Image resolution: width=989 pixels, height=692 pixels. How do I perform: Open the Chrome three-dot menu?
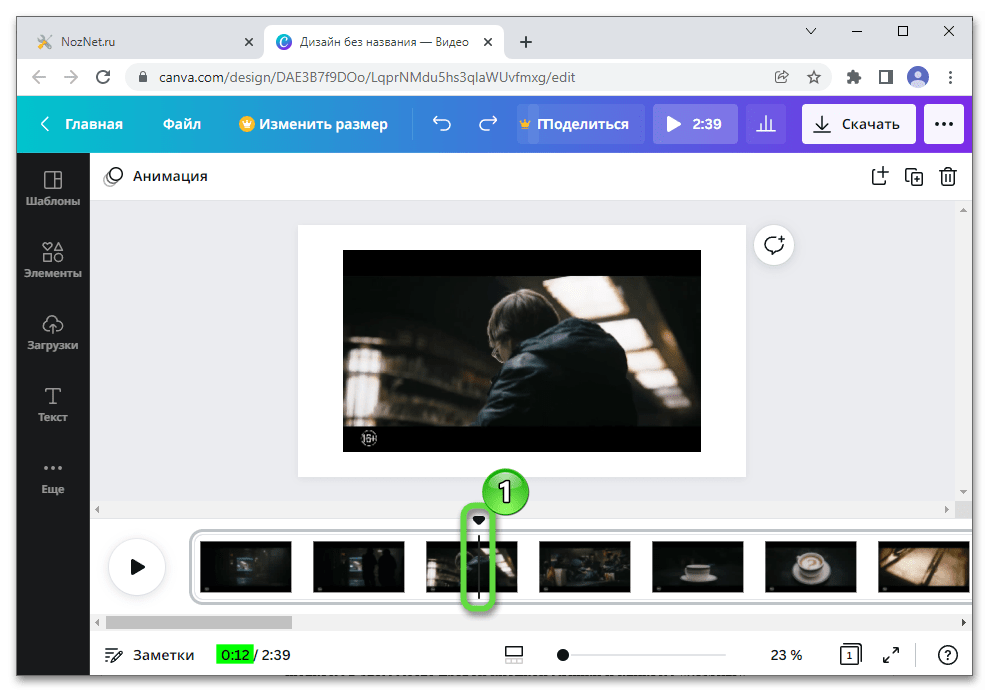(950, 77)
